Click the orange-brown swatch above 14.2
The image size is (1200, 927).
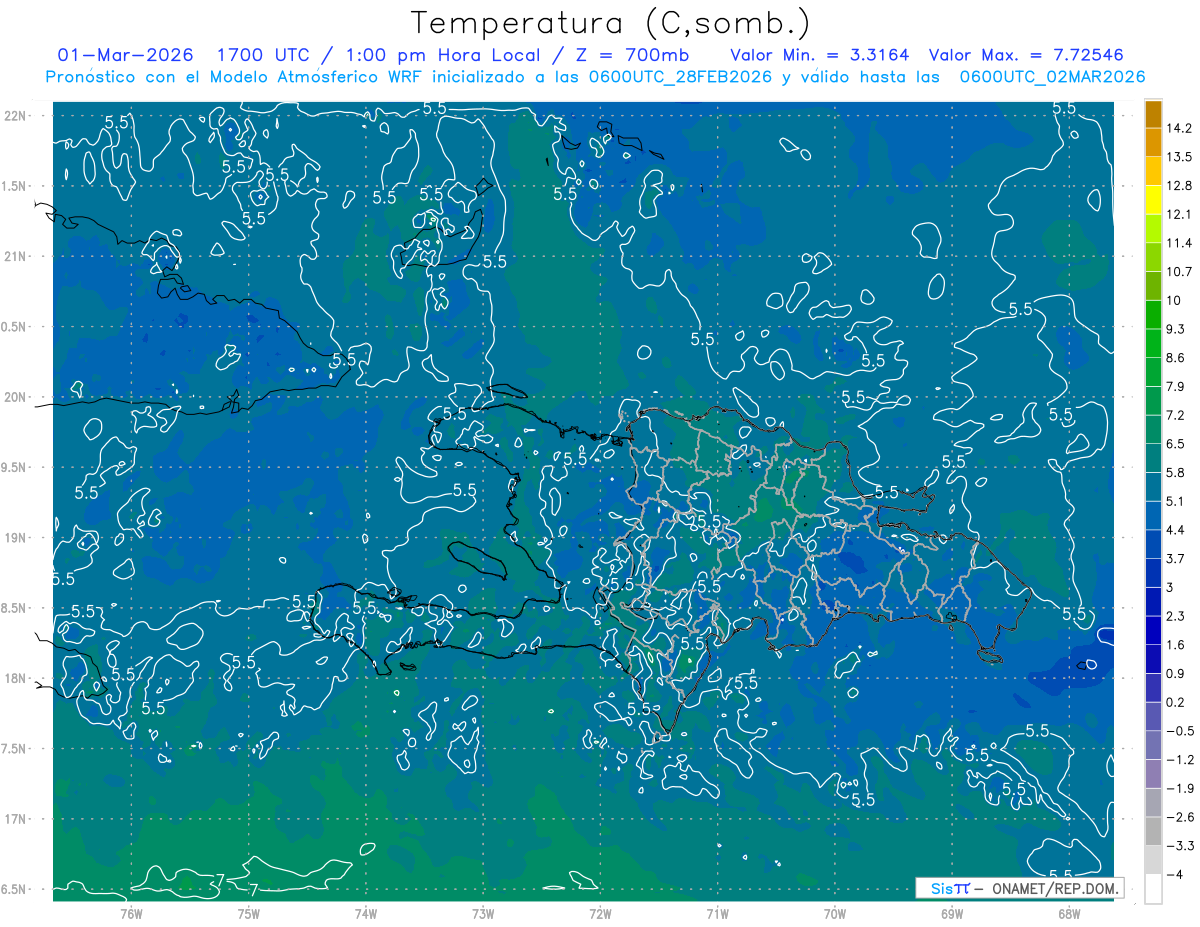(x=1153, y=114)
